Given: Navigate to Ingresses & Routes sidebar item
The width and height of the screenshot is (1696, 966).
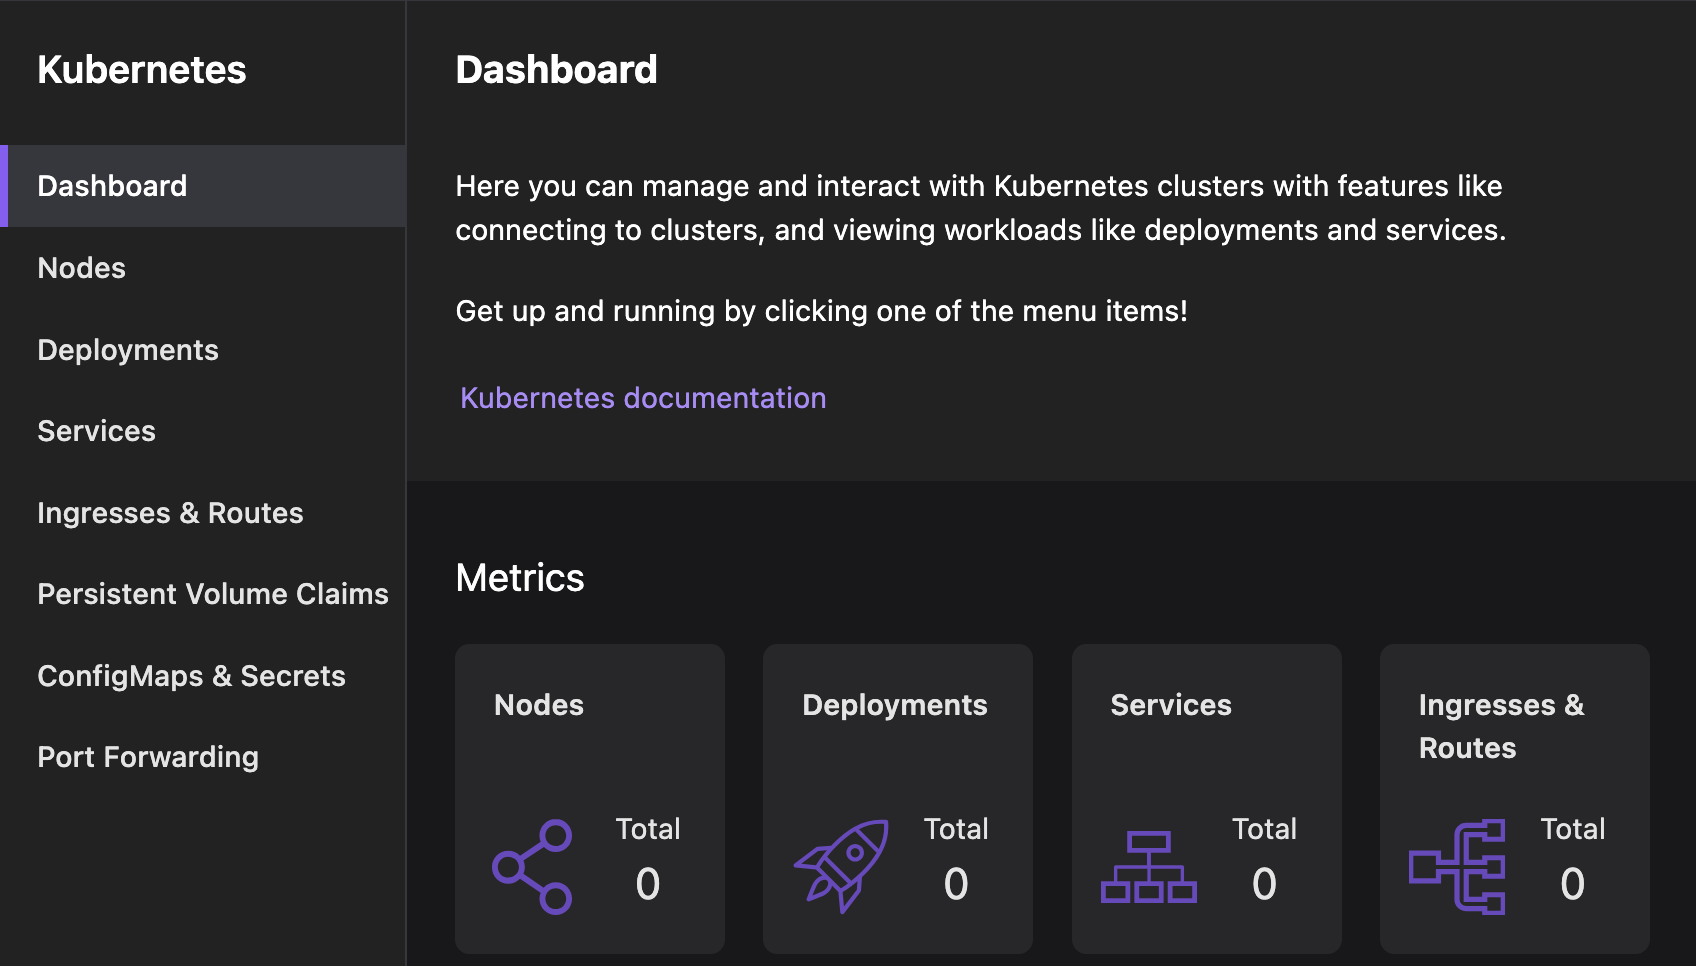Looking at the screenshot, I should [x=203, y=513].
